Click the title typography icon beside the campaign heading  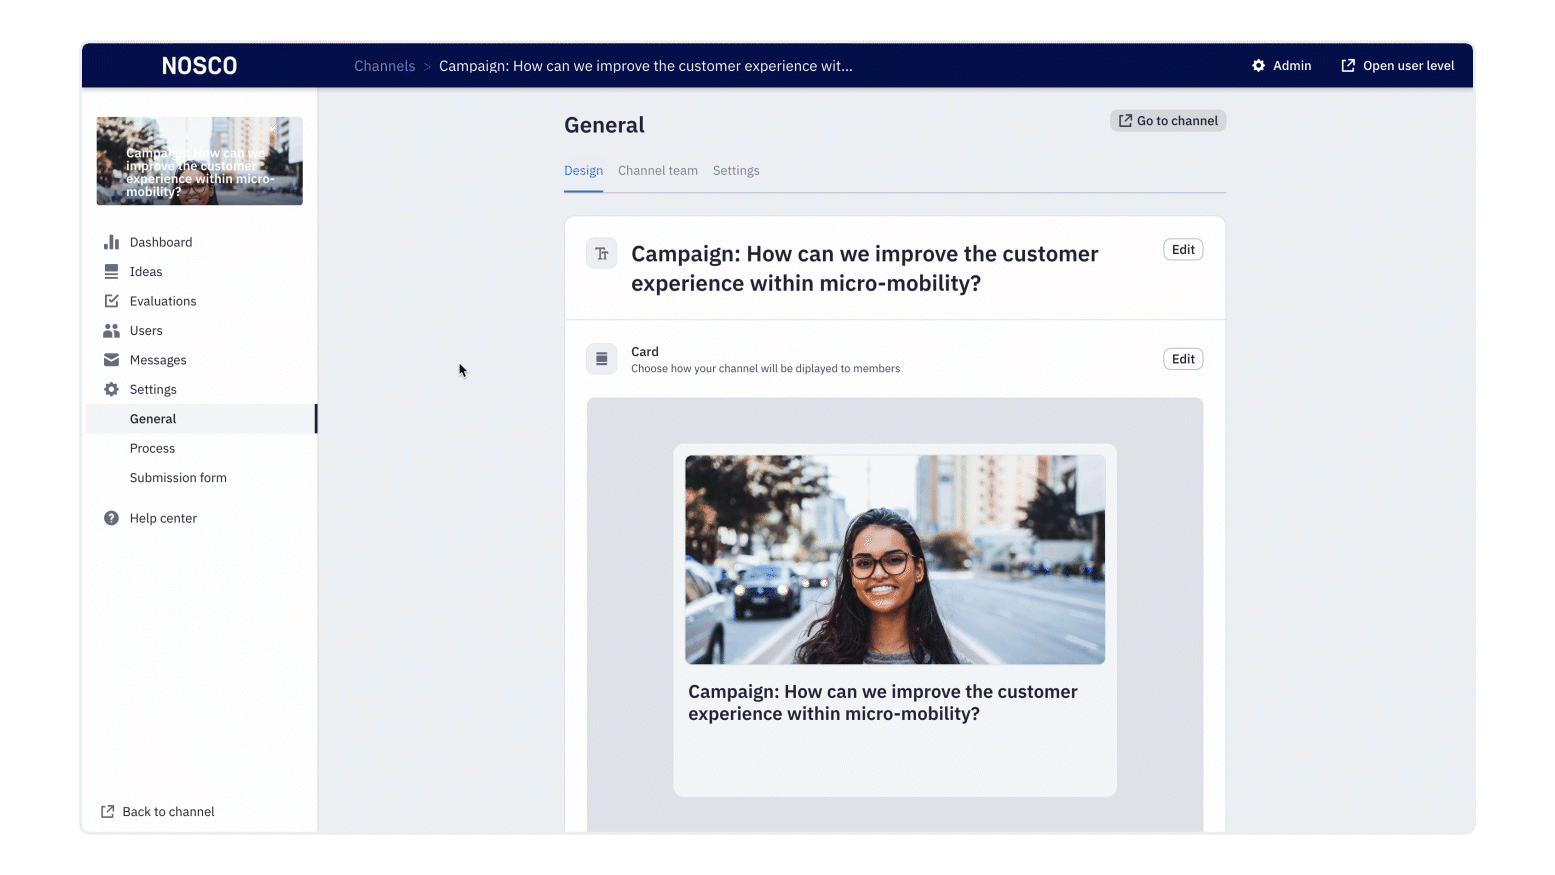click(601, 253)
